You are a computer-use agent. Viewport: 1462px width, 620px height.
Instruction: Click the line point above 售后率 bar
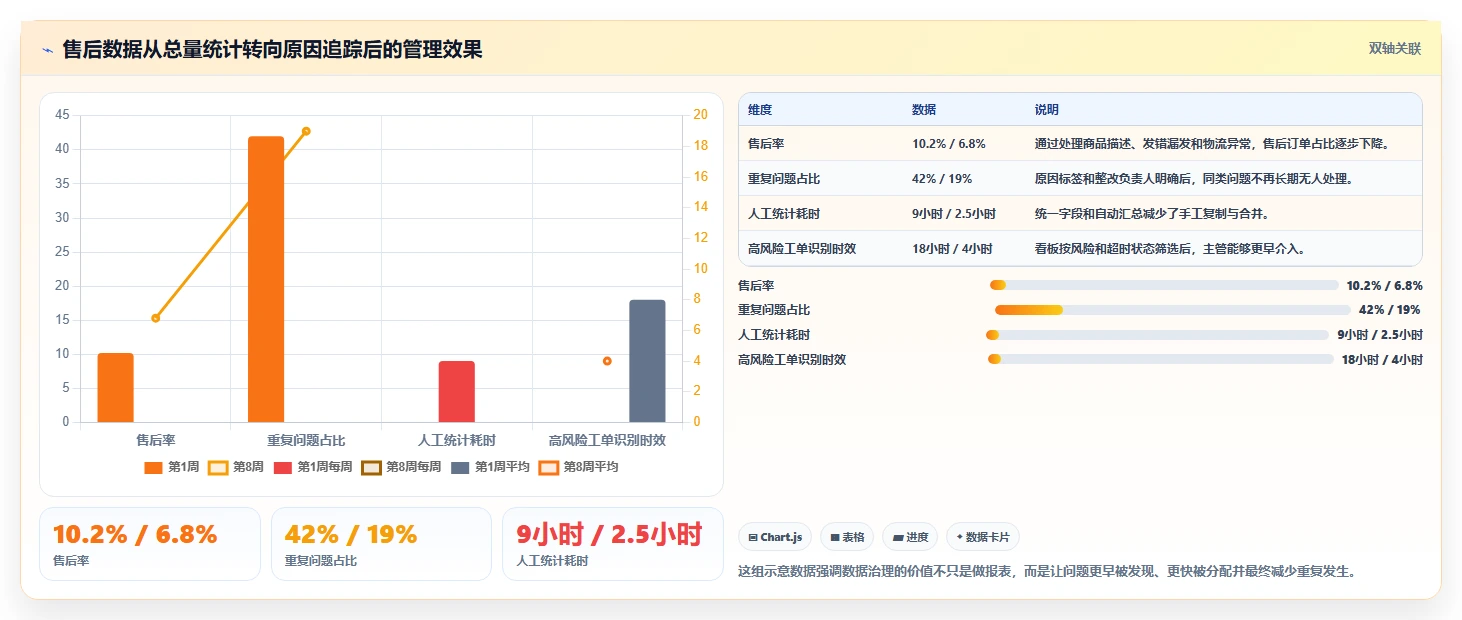155,318
